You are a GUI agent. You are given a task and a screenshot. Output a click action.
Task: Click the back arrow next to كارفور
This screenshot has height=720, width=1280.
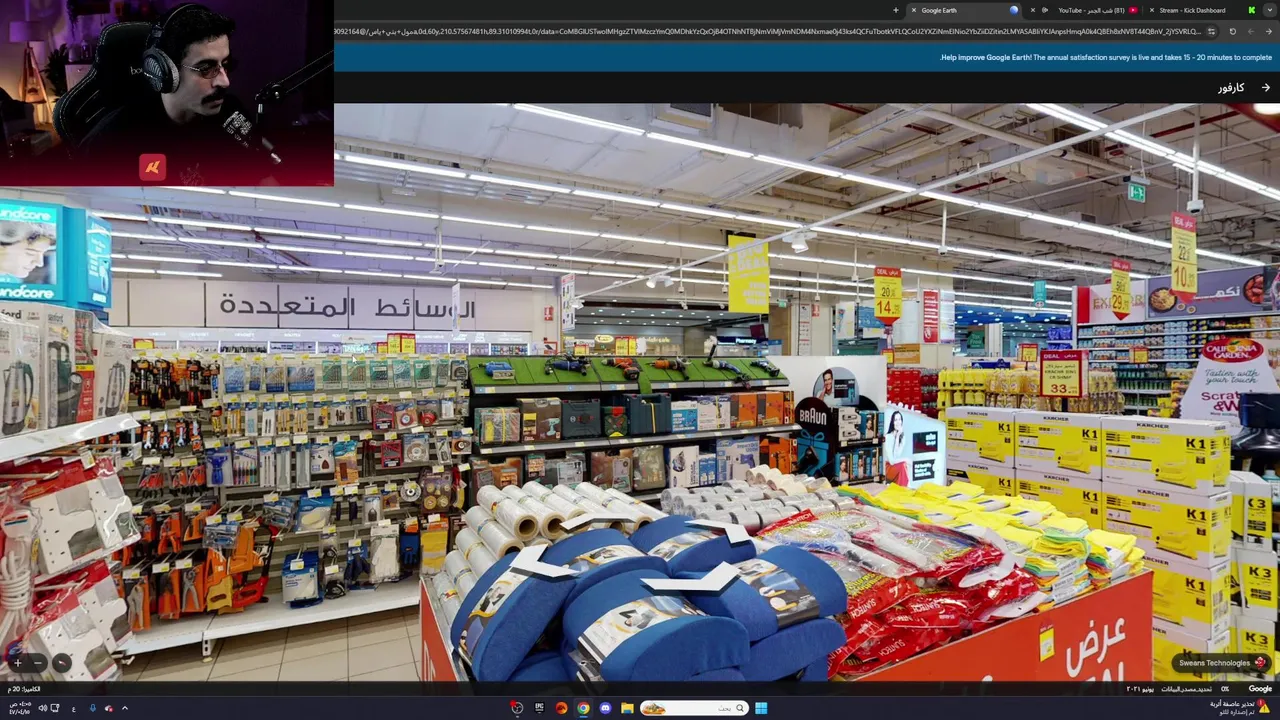(x=1265, y=88)
